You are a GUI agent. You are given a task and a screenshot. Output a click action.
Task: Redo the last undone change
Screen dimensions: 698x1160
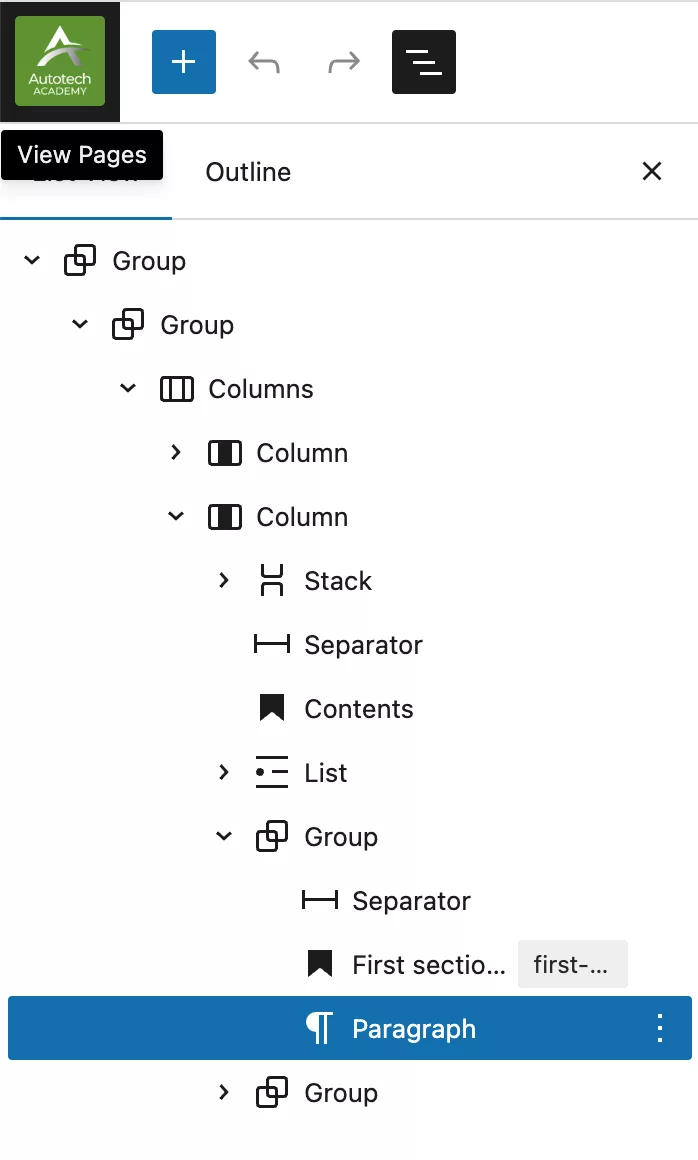[344, 62]
